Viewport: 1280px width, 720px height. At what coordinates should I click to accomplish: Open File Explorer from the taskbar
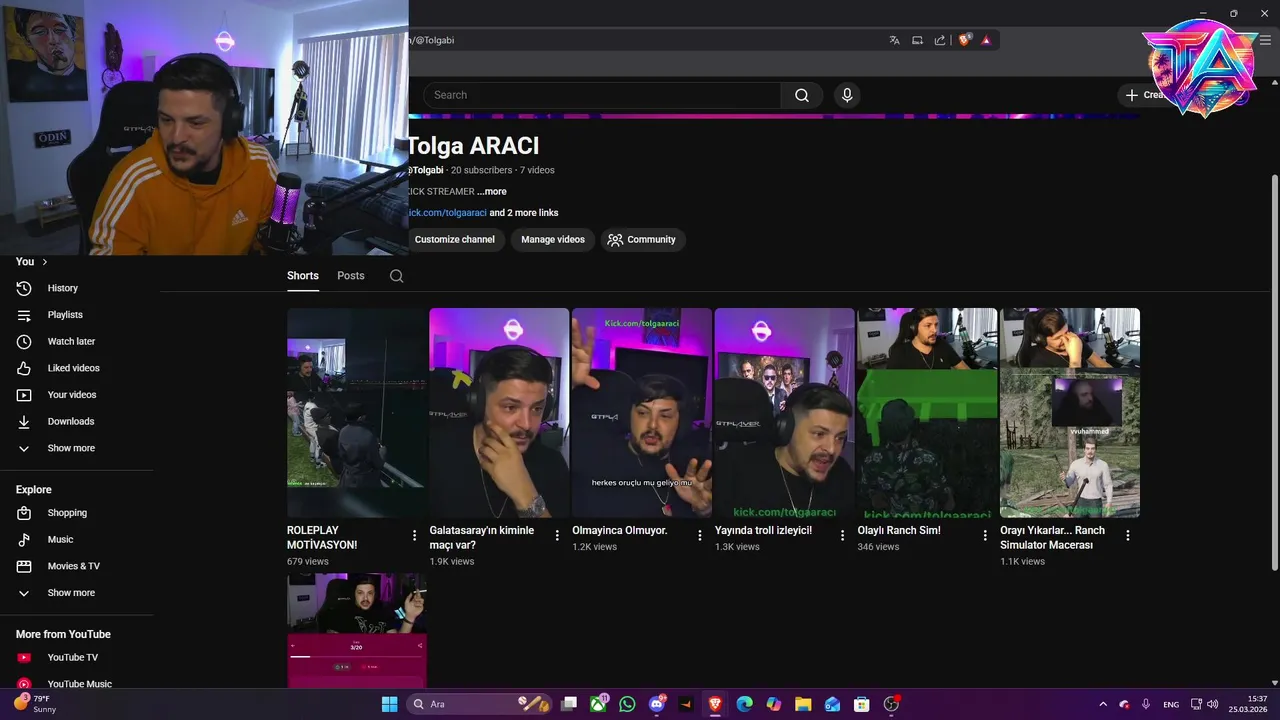click(x=803, y=704)
